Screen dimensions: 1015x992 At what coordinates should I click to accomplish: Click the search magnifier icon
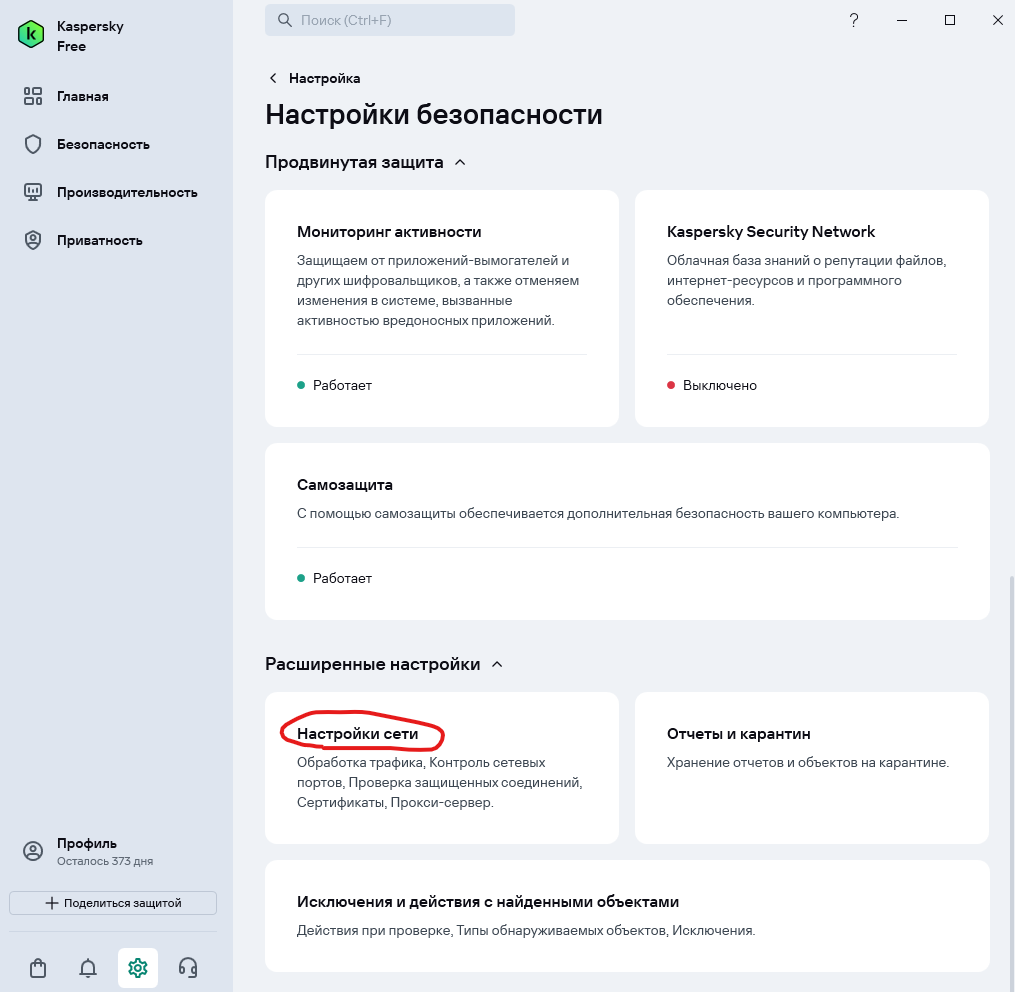click(285, 20)
